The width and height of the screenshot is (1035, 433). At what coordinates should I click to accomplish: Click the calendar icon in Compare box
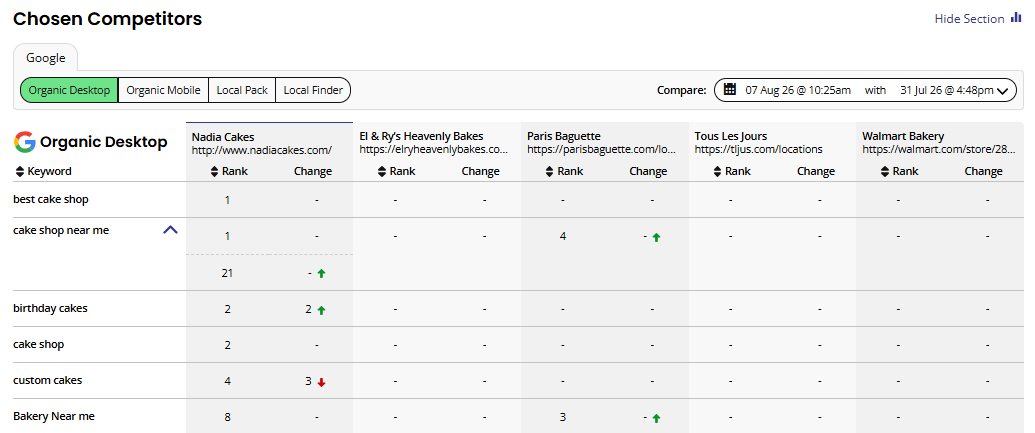pyautogui.click(x=729, y=89)
